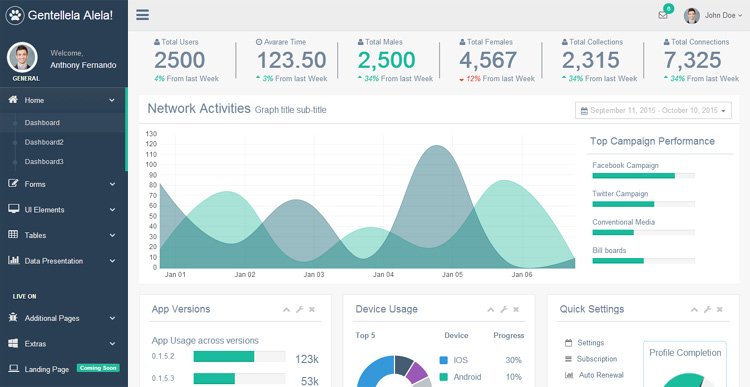Select the Dashboard submenu item

(x=42, y=122)
